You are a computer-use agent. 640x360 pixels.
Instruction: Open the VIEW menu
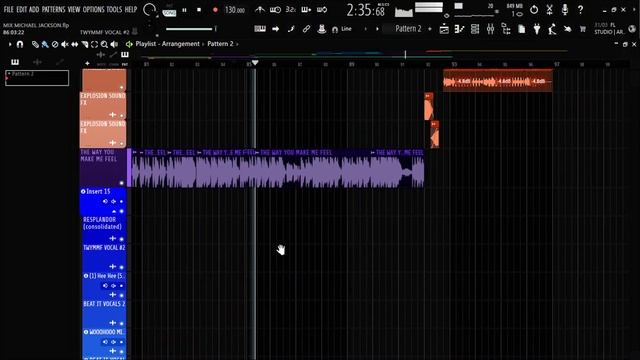(74, 9)
